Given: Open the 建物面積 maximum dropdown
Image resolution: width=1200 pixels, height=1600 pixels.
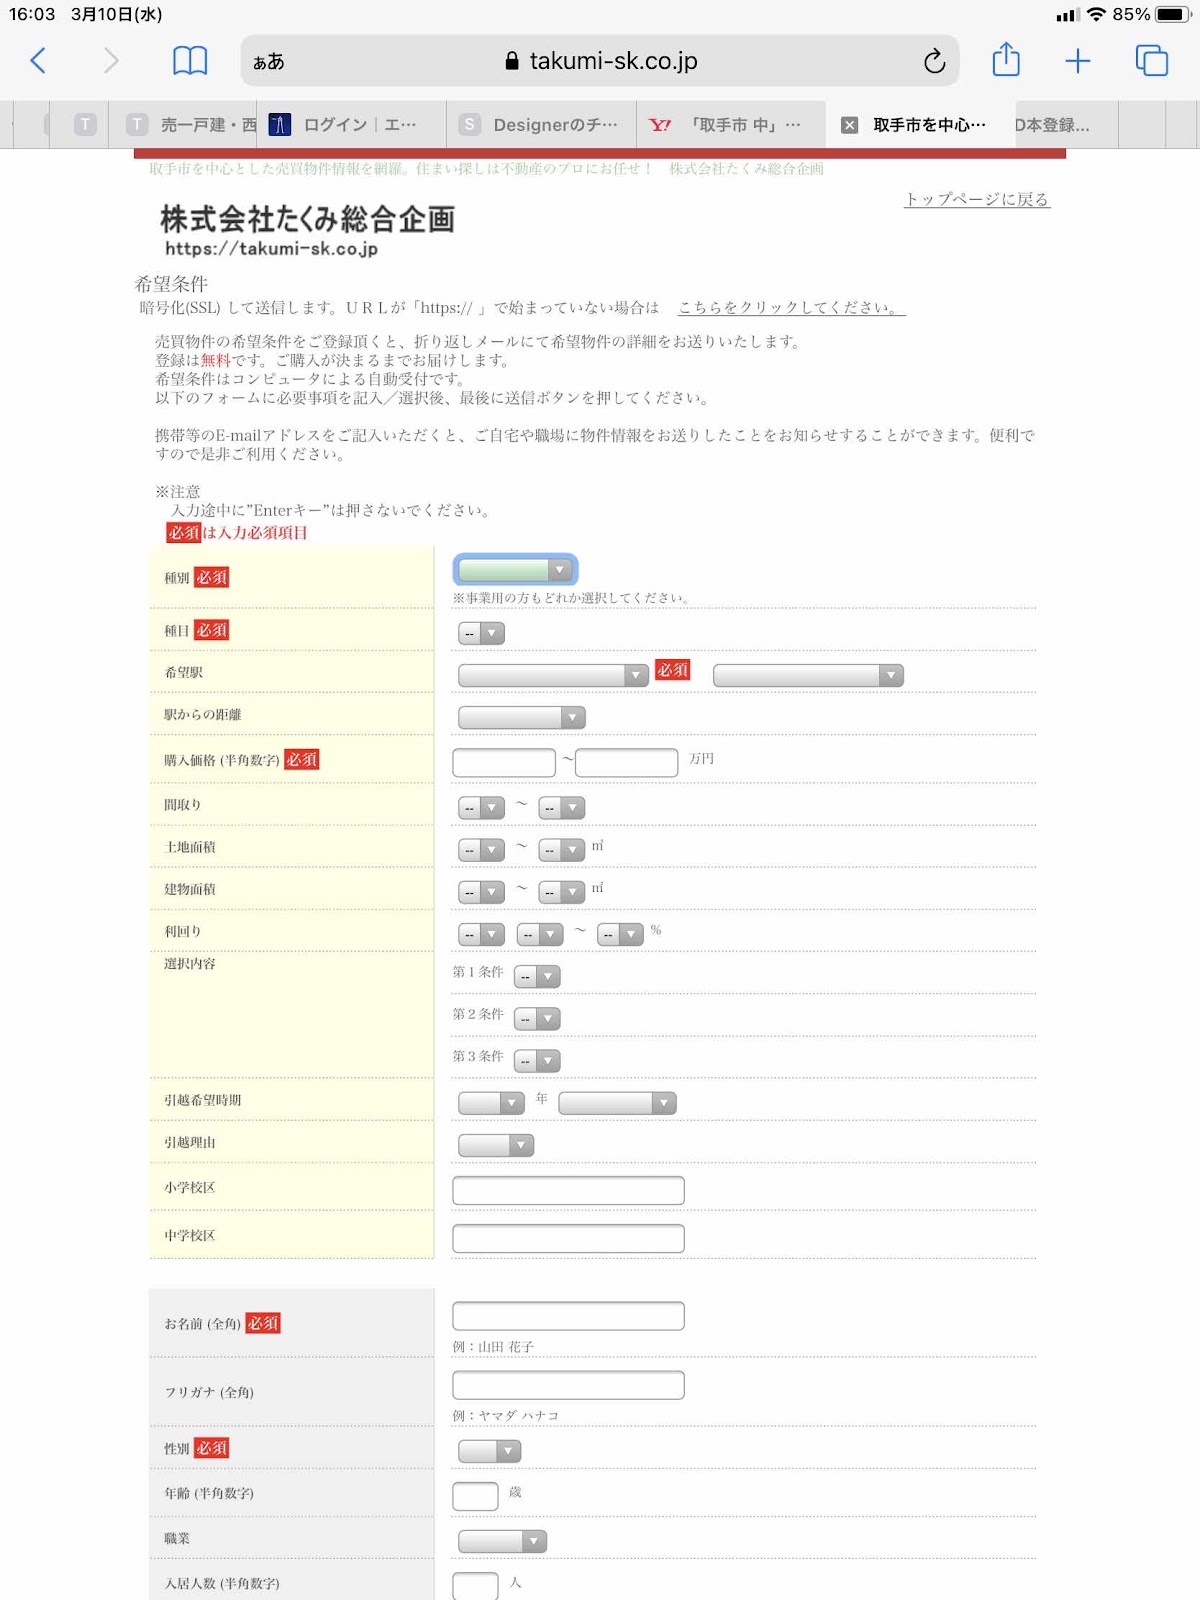Looking at the screenshot, I should (561, 891).
